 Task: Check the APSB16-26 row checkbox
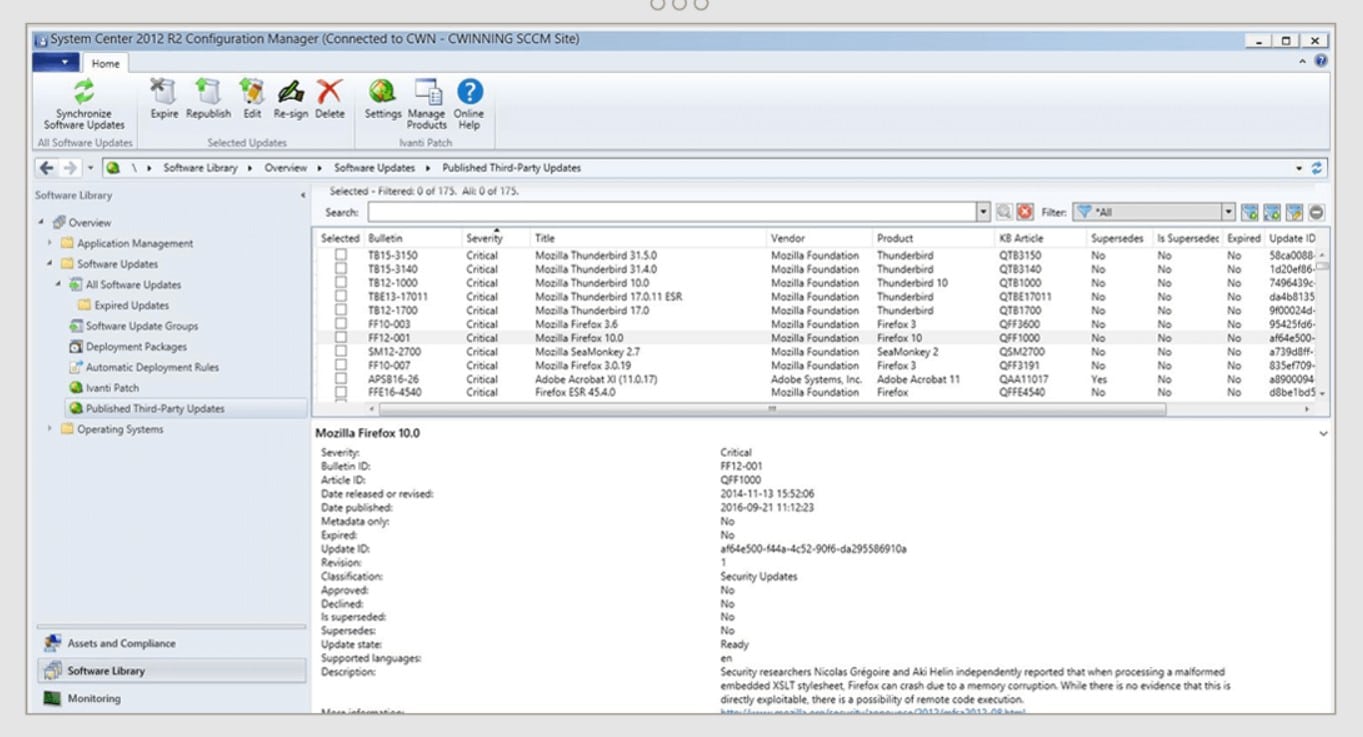click(x=341, y=379)
